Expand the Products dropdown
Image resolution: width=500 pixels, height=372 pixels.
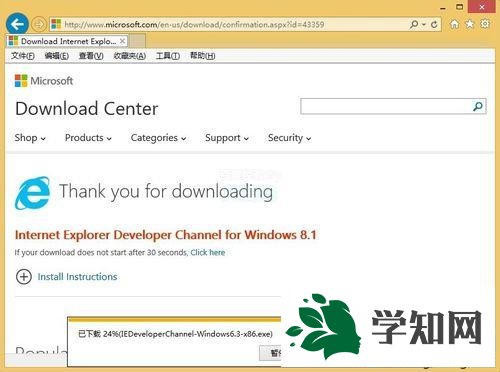coord(88,138)
